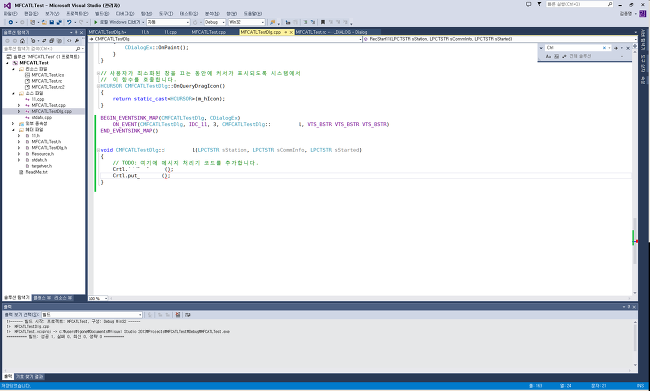
Task: Close the Output panel
Action: pyautogui.click(x=634, y=307)
